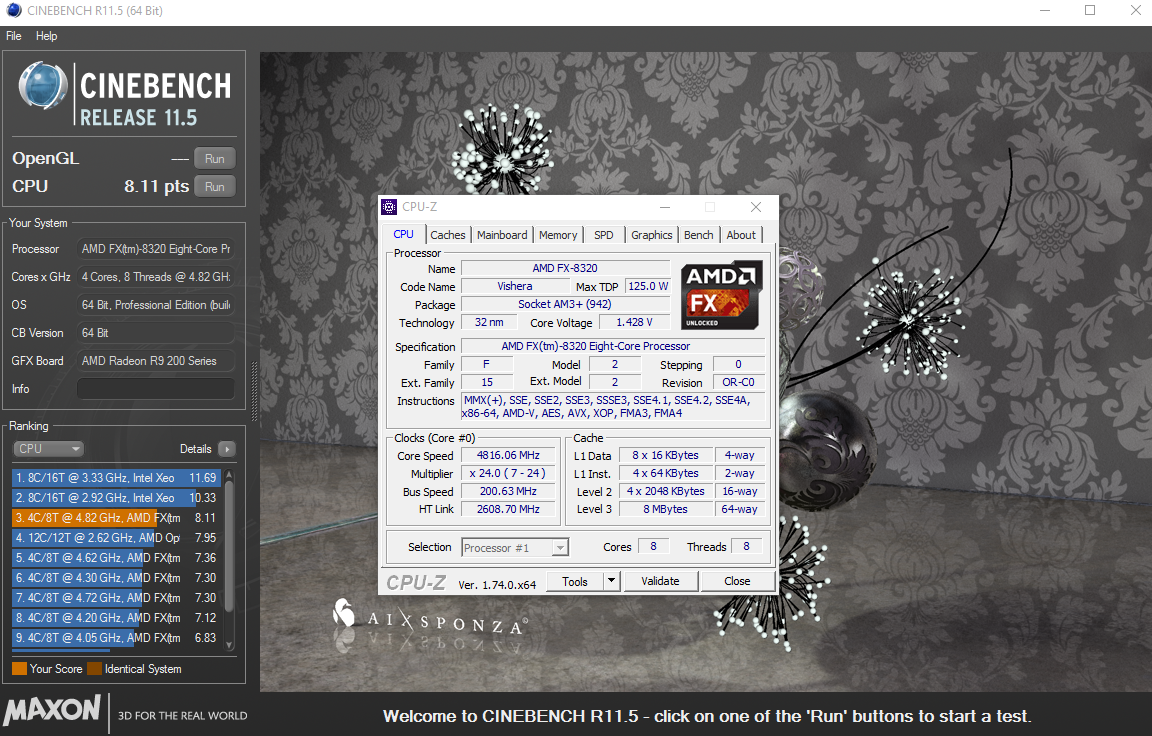Click the Core Speed value 4816.06 MHz
Image resolution: width=1152 pixels, height=736 pixels.
click(508, 455)
